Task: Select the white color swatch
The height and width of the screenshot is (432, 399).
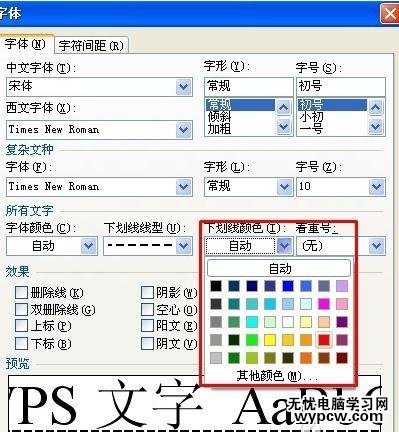Action: [x=288, y=322]
